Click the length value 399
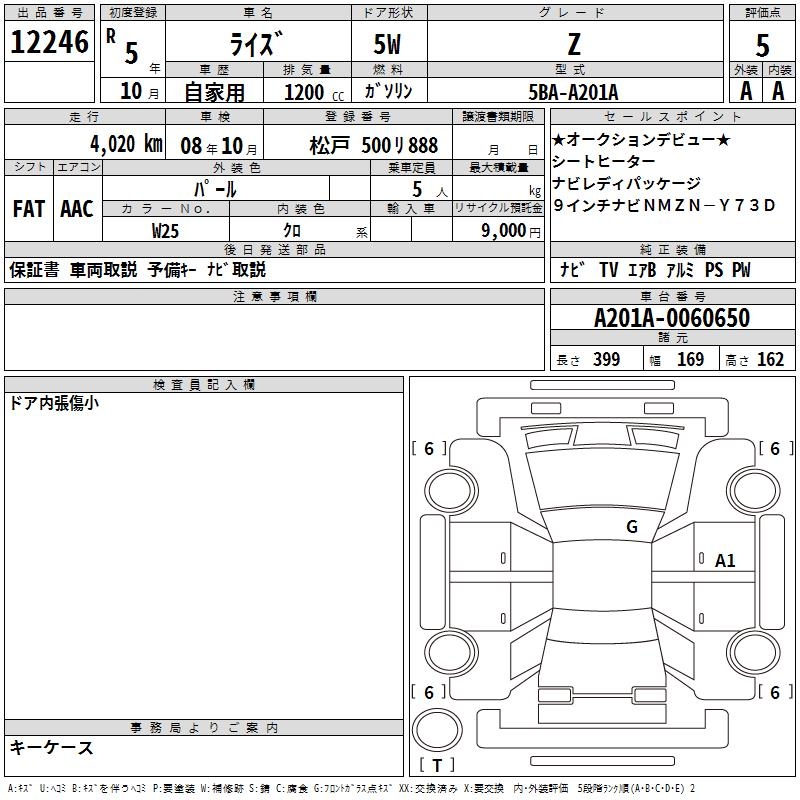 [606, 359]
